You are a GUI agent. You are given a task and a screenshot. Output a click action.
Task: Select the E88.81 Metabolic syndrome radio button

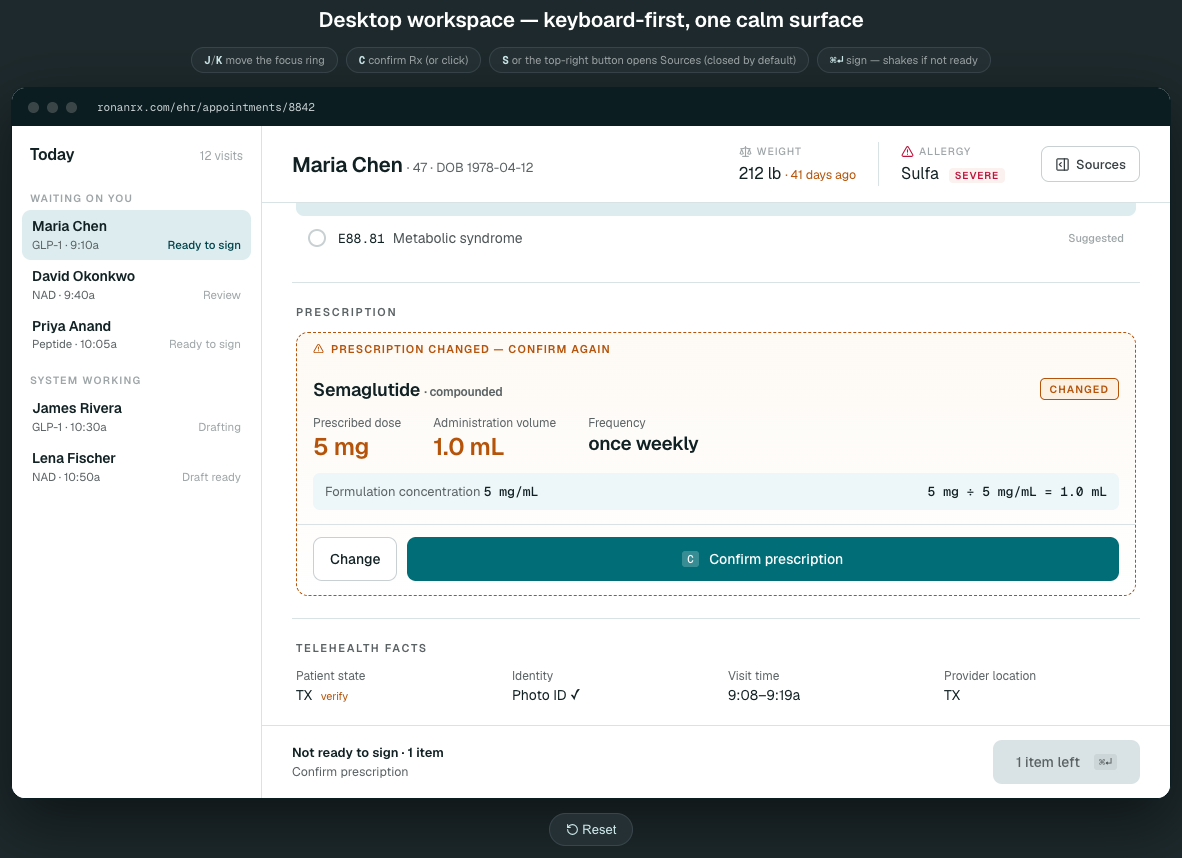click(317, 238)
